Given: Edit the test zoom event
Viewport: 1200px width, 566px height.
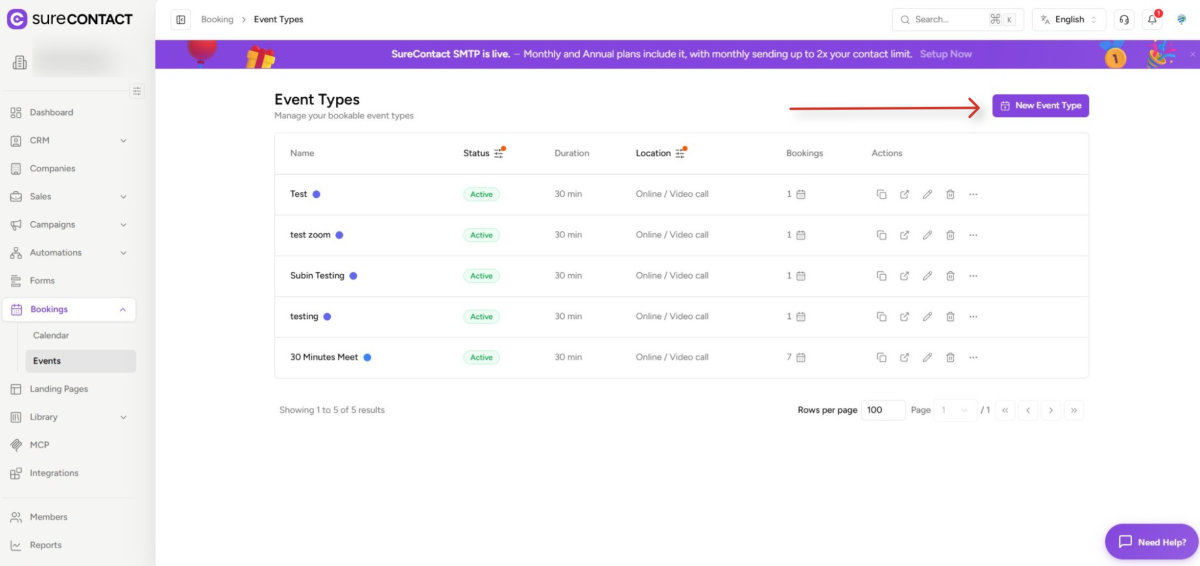Looking at the screenshot, I should point(927,235).
